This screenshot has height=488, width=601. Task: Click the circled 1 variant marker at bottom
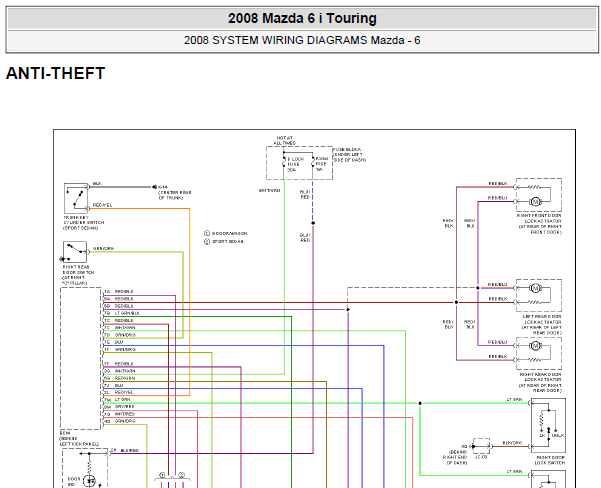tap(162, 475)
